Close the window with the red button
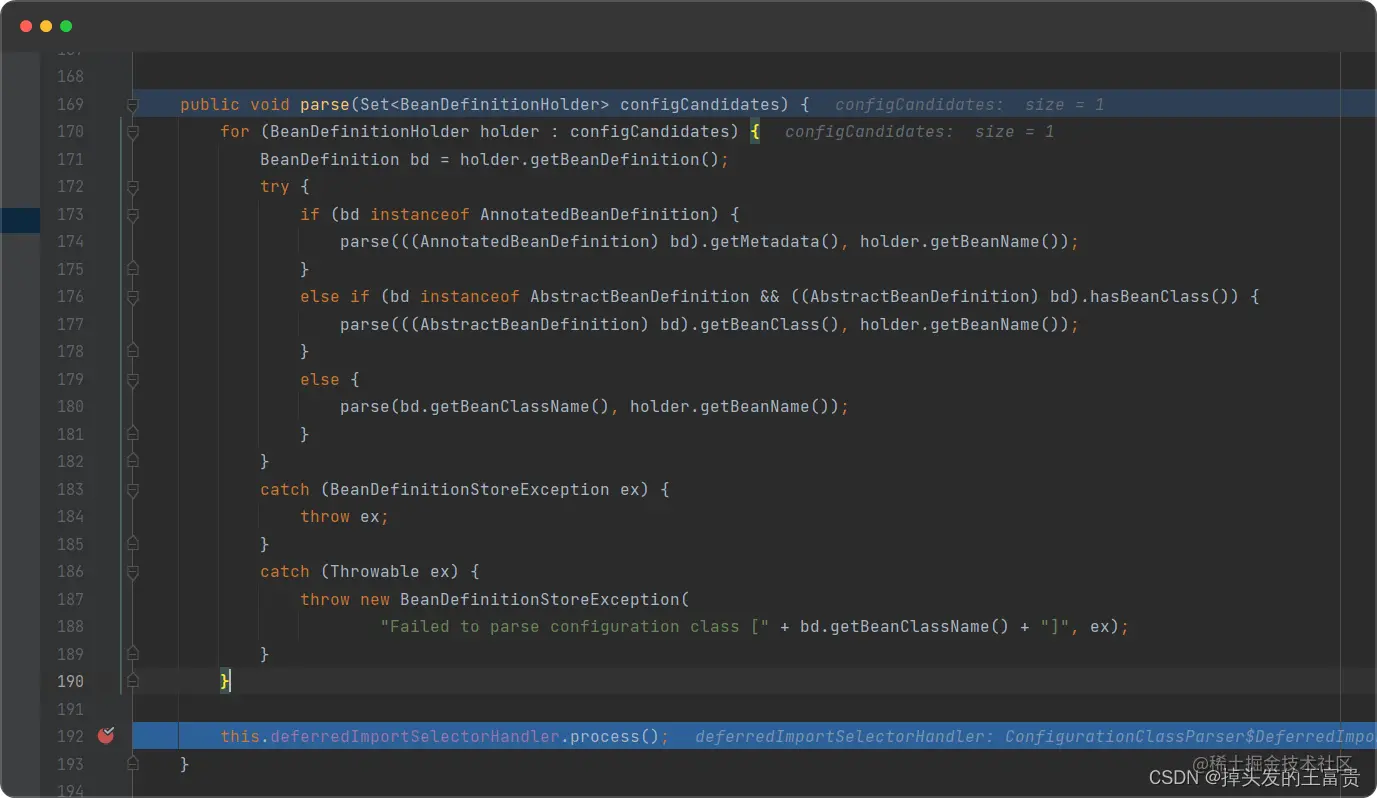Image resolution: width=1377 pixels, height=798 pixels. 26,26
